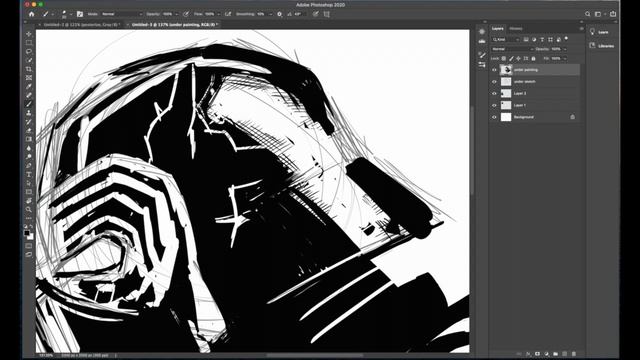Click the foreground color swatch
The image size is (640, 360).
pyautogui.click(x=27, y=233)
